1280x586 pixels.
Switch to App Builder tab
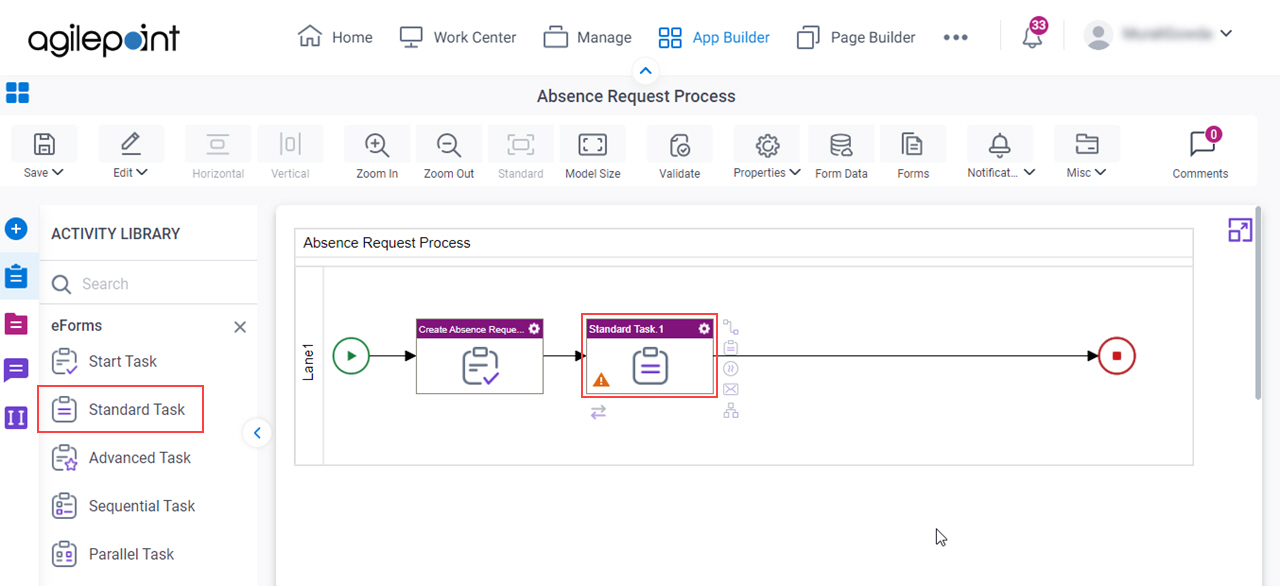coord(714,37)
